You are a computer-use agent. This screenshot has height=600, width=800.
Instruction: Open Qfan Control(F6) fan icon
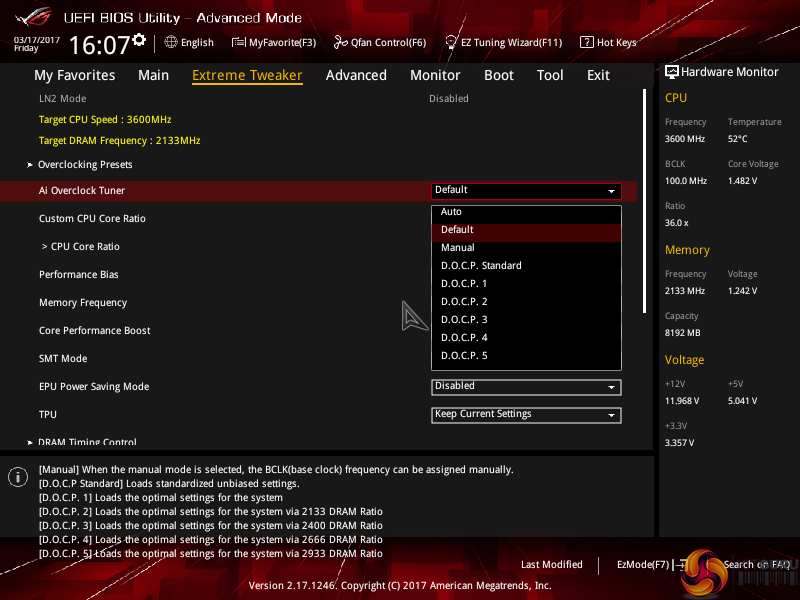coord(341,42)
